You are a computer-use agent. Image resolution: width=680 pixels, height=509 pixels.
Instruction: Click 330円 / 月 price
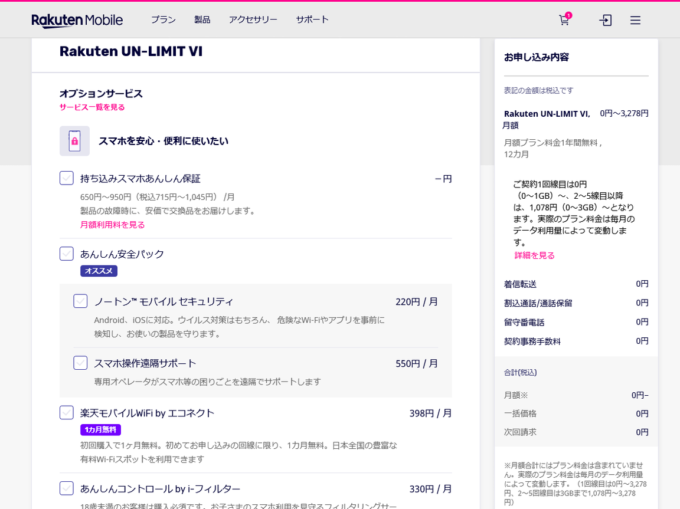pos(431,489)
